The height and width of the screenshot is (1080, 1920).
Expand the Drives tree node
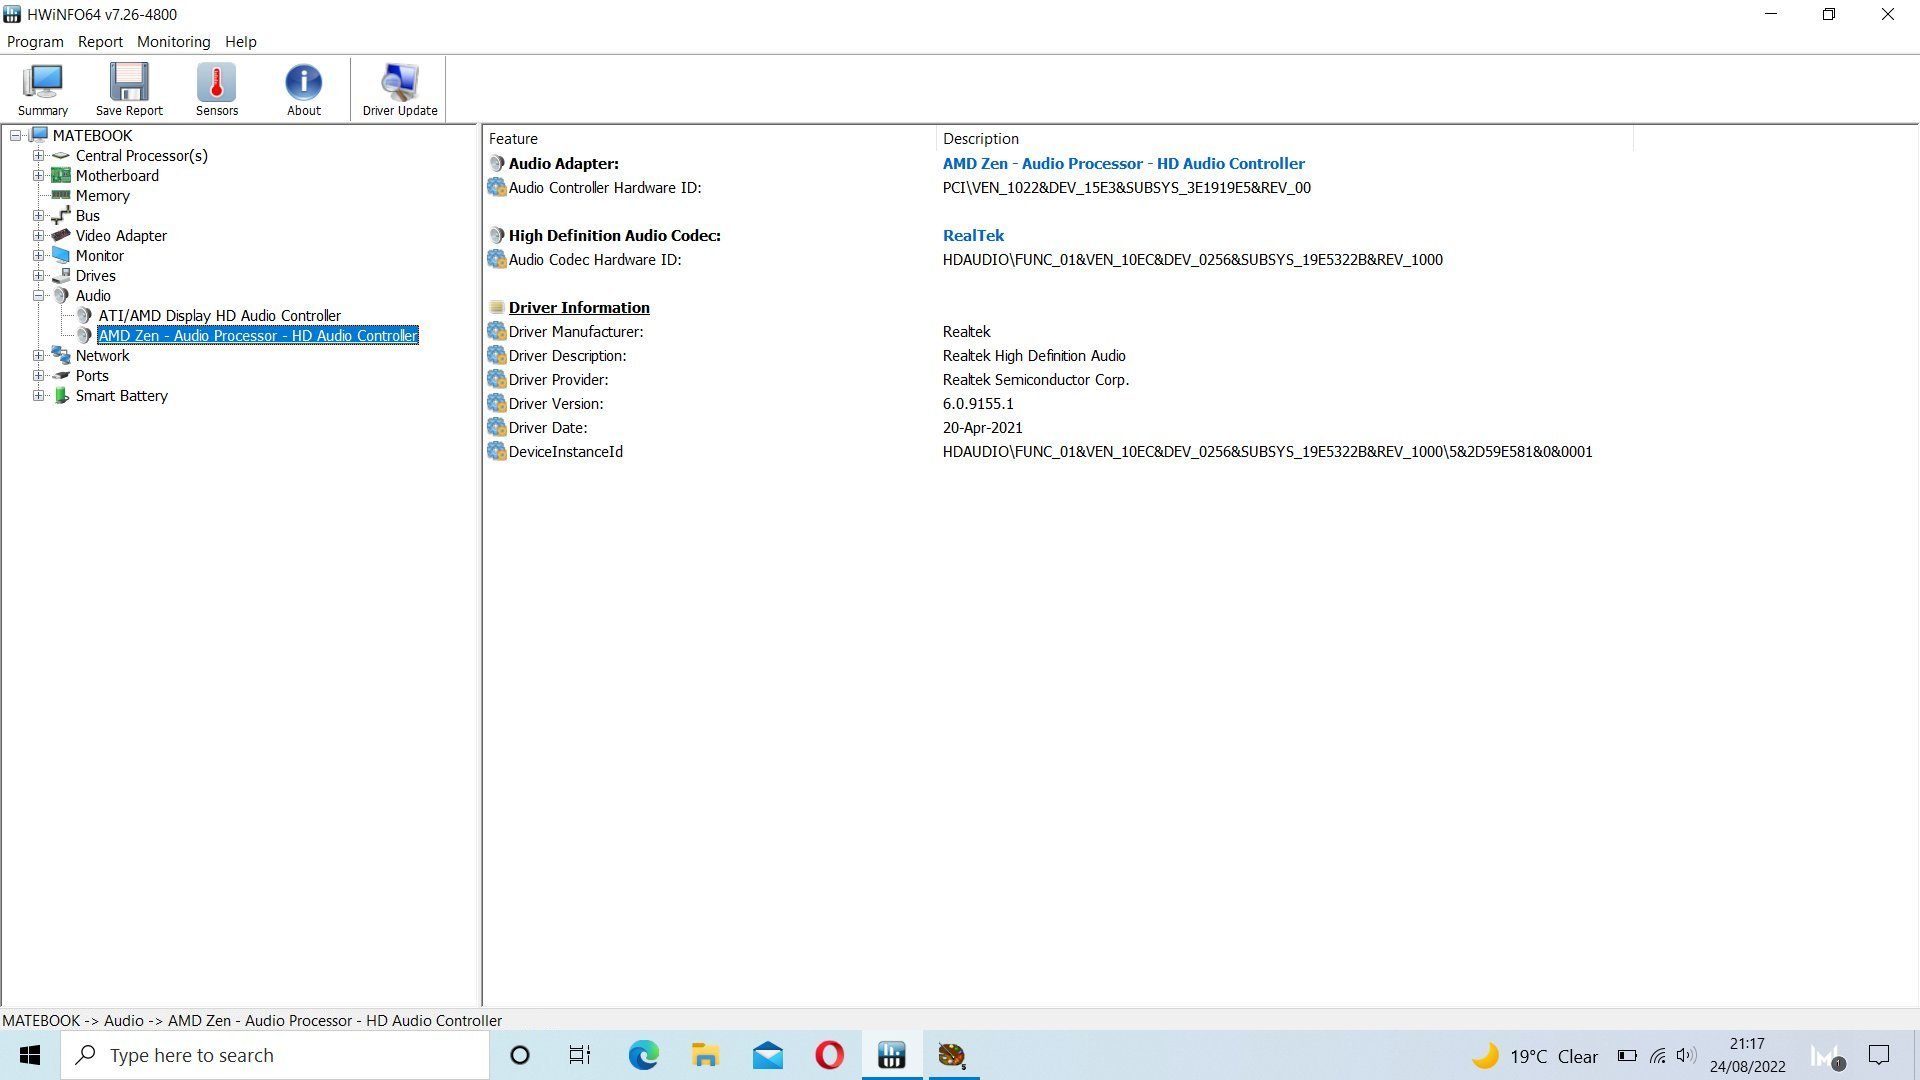38,275
